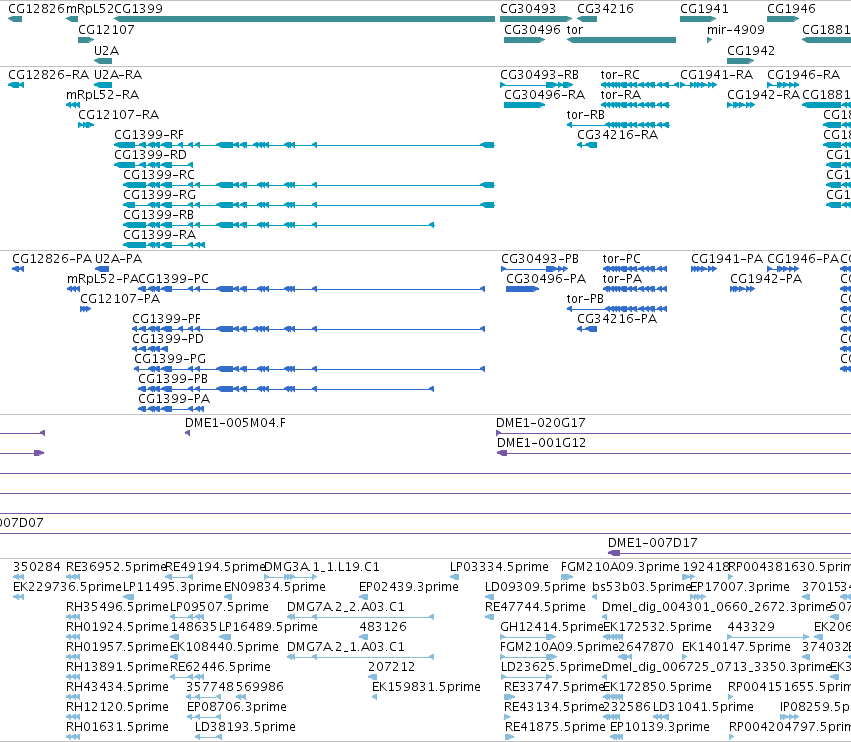This screenshot has width=851, height=742.
Task: Select transcript CG12826-RA
Action: tap(16, 85)
